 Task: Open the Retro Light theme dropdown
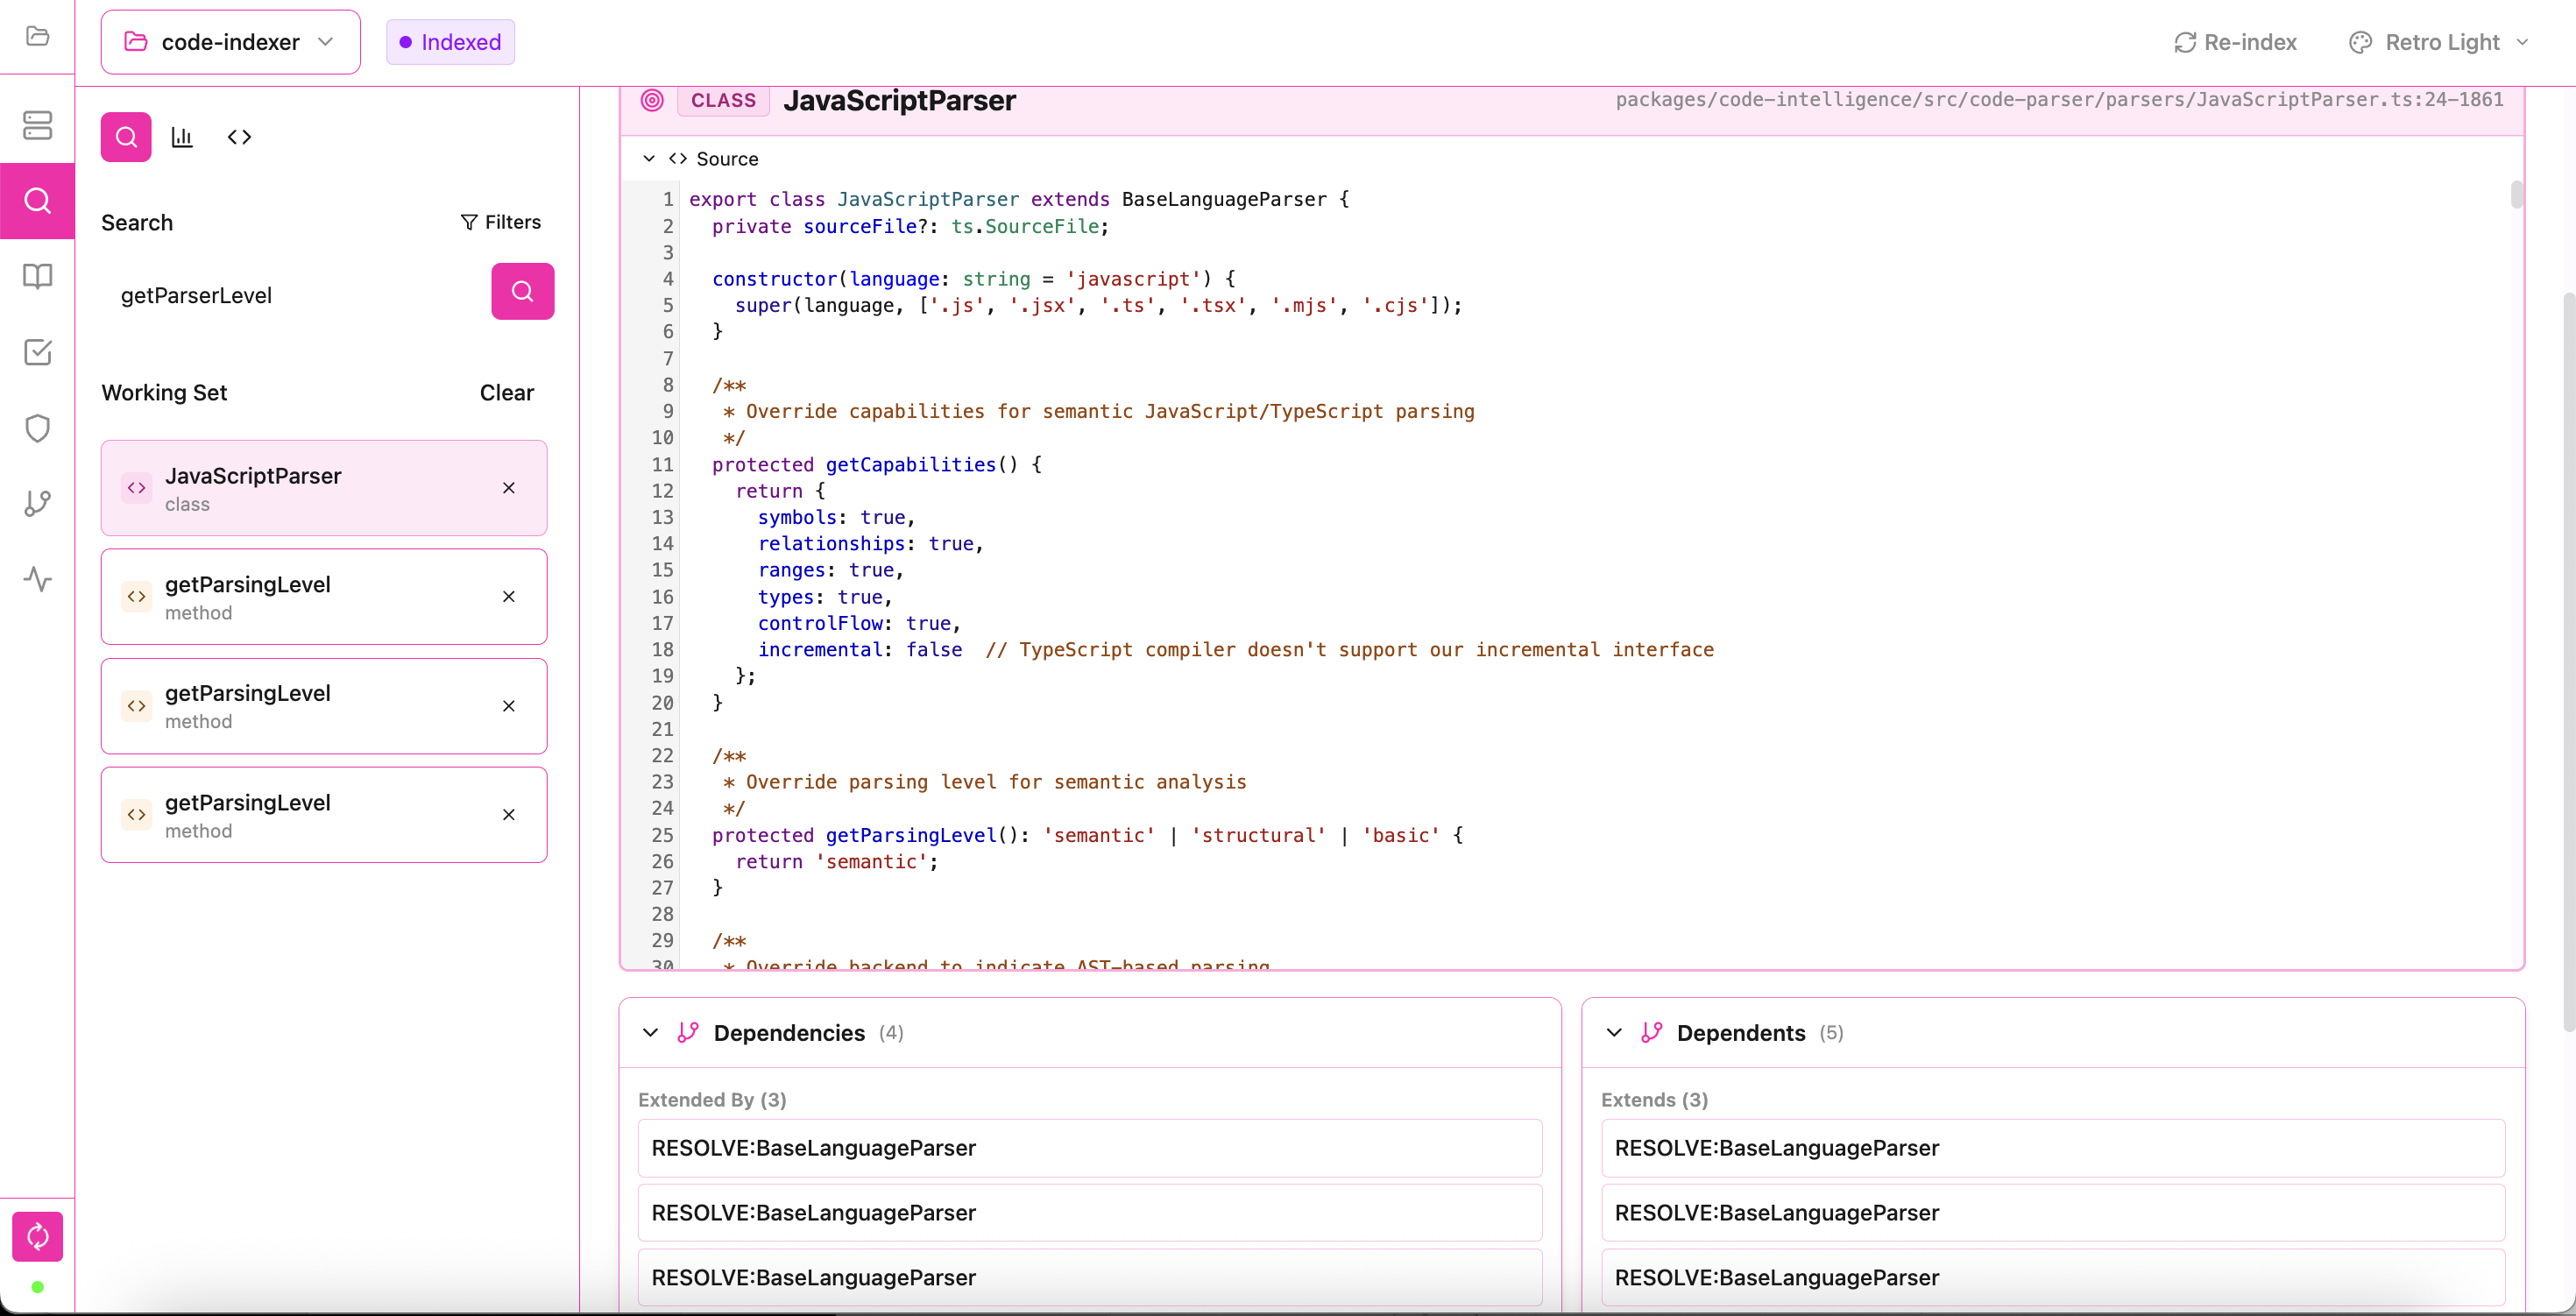2440,42
